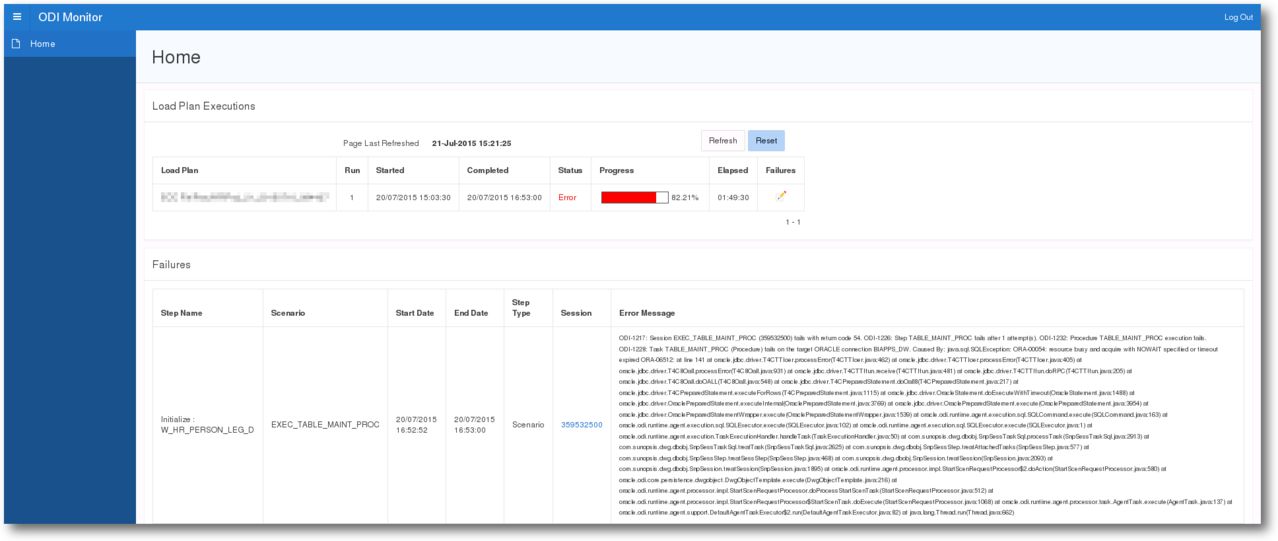Click the Elapsed column header
Image resolution: width=1278 pixels, height=541 pixels.
click(732, 170)
